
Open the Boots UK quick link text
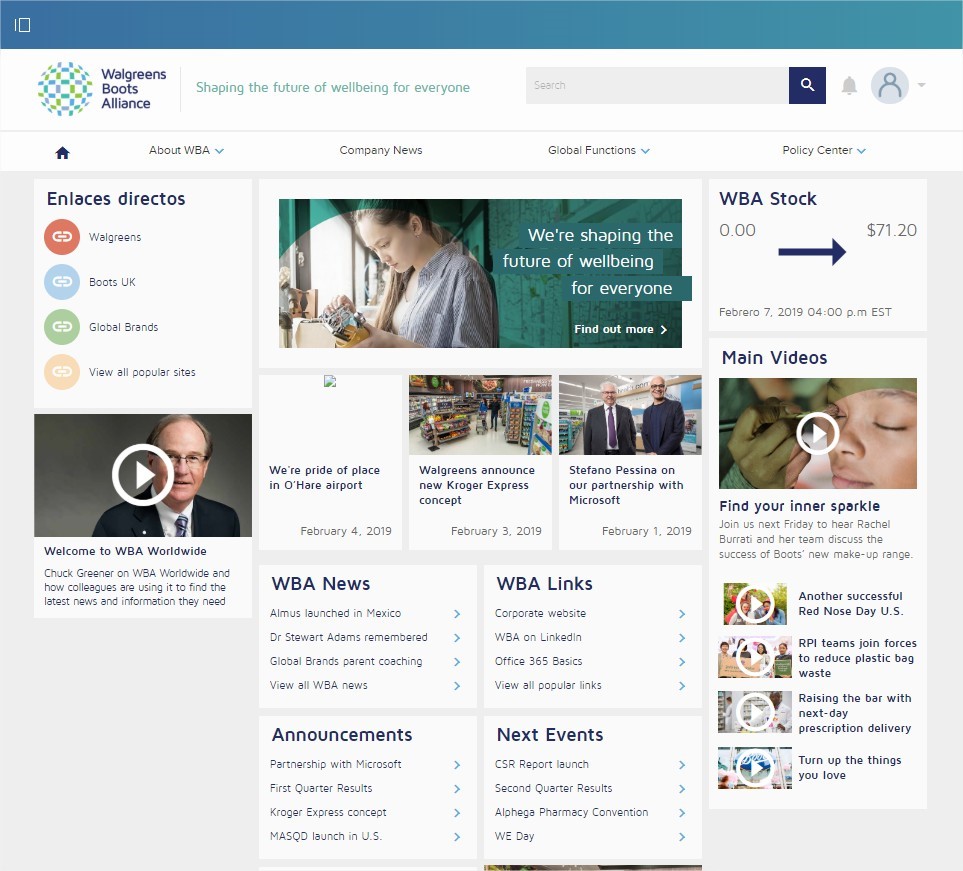point(112,282)
